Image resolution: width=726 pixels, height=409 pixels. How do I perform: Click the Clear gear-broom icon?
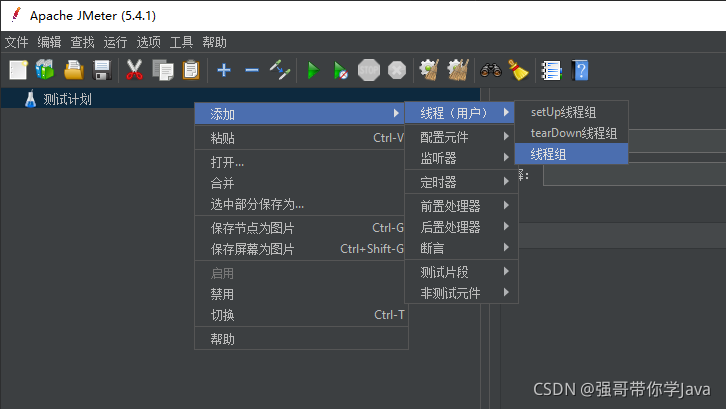[429, 70]
